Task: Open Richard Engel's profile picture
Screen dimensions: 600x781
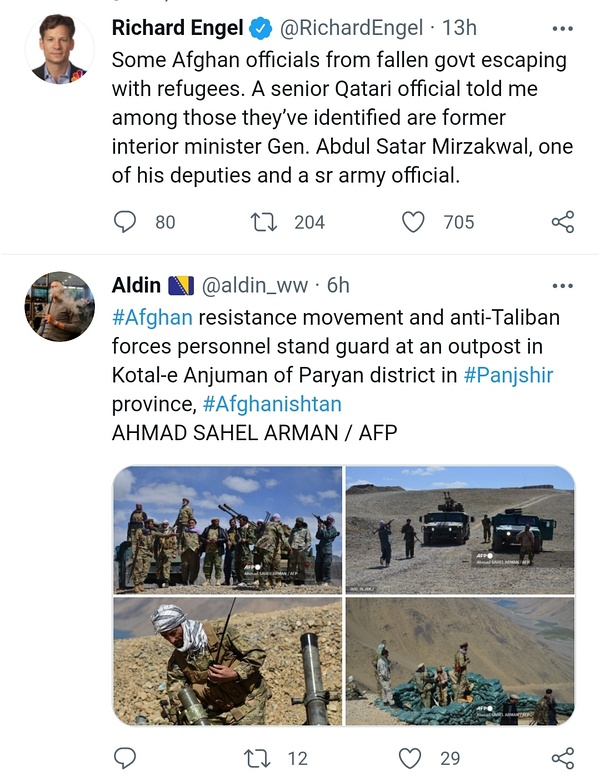Action: coord(59,48)
